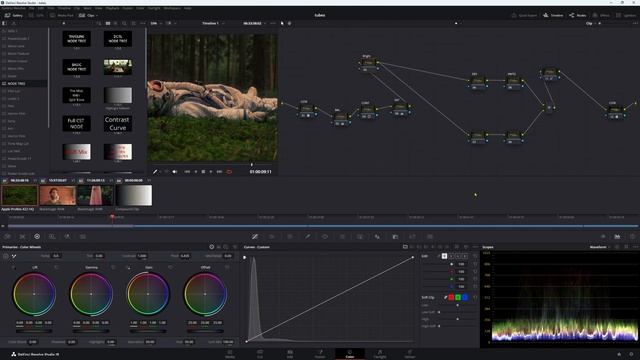Open the Magic Mask palette
The width and height of the screenshot is (640, 360).
pos(360,236)
